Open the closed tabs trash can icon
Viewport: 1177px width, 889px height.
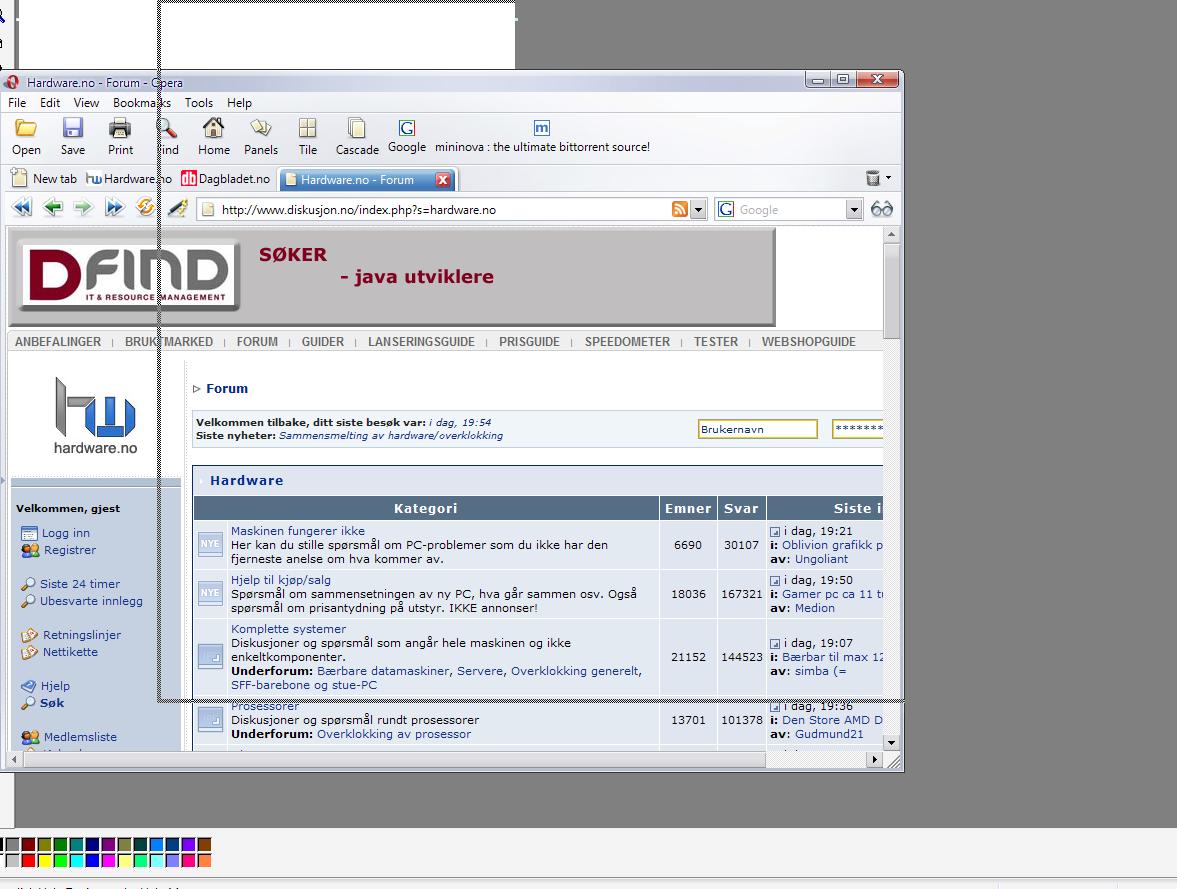(x=872, y=179)
